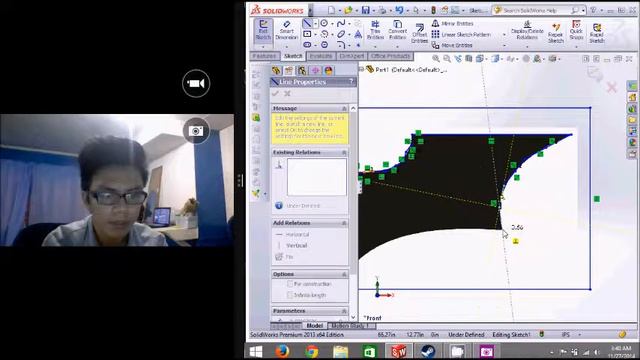This screenshot has width=640, height=360.
Task: Select the Line sketch tool
Action: pos(307,23)
